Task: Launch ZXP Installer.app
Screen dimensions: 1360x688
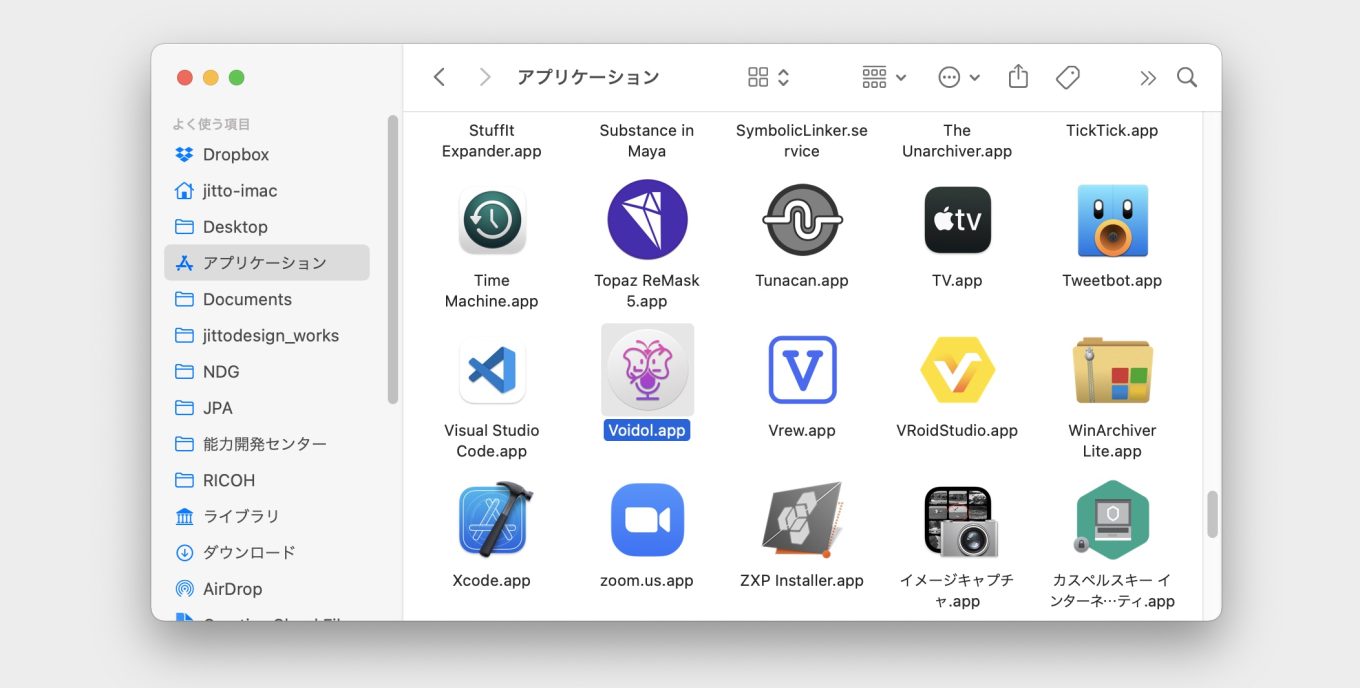Action: [x=801, y=519]
